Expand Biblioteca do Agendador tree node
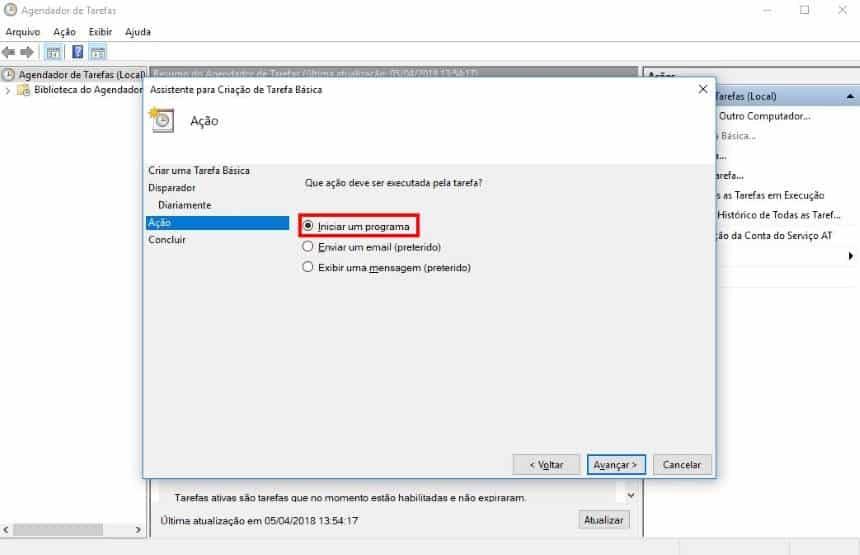Image resolution: width=860 pixels, height=555 pixels. tap(8, 90)
